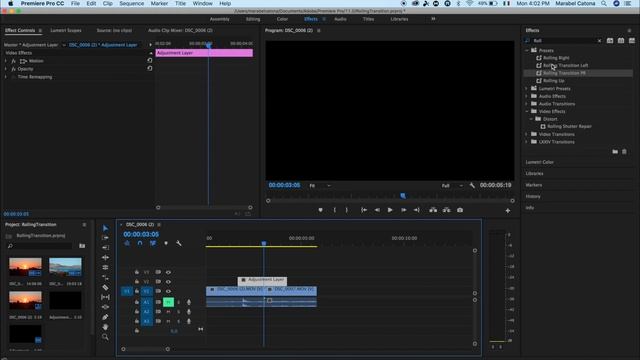Select the Rolling Shutter Repair effect
This screenshot has height=360, width=640.
click(569, 127)
